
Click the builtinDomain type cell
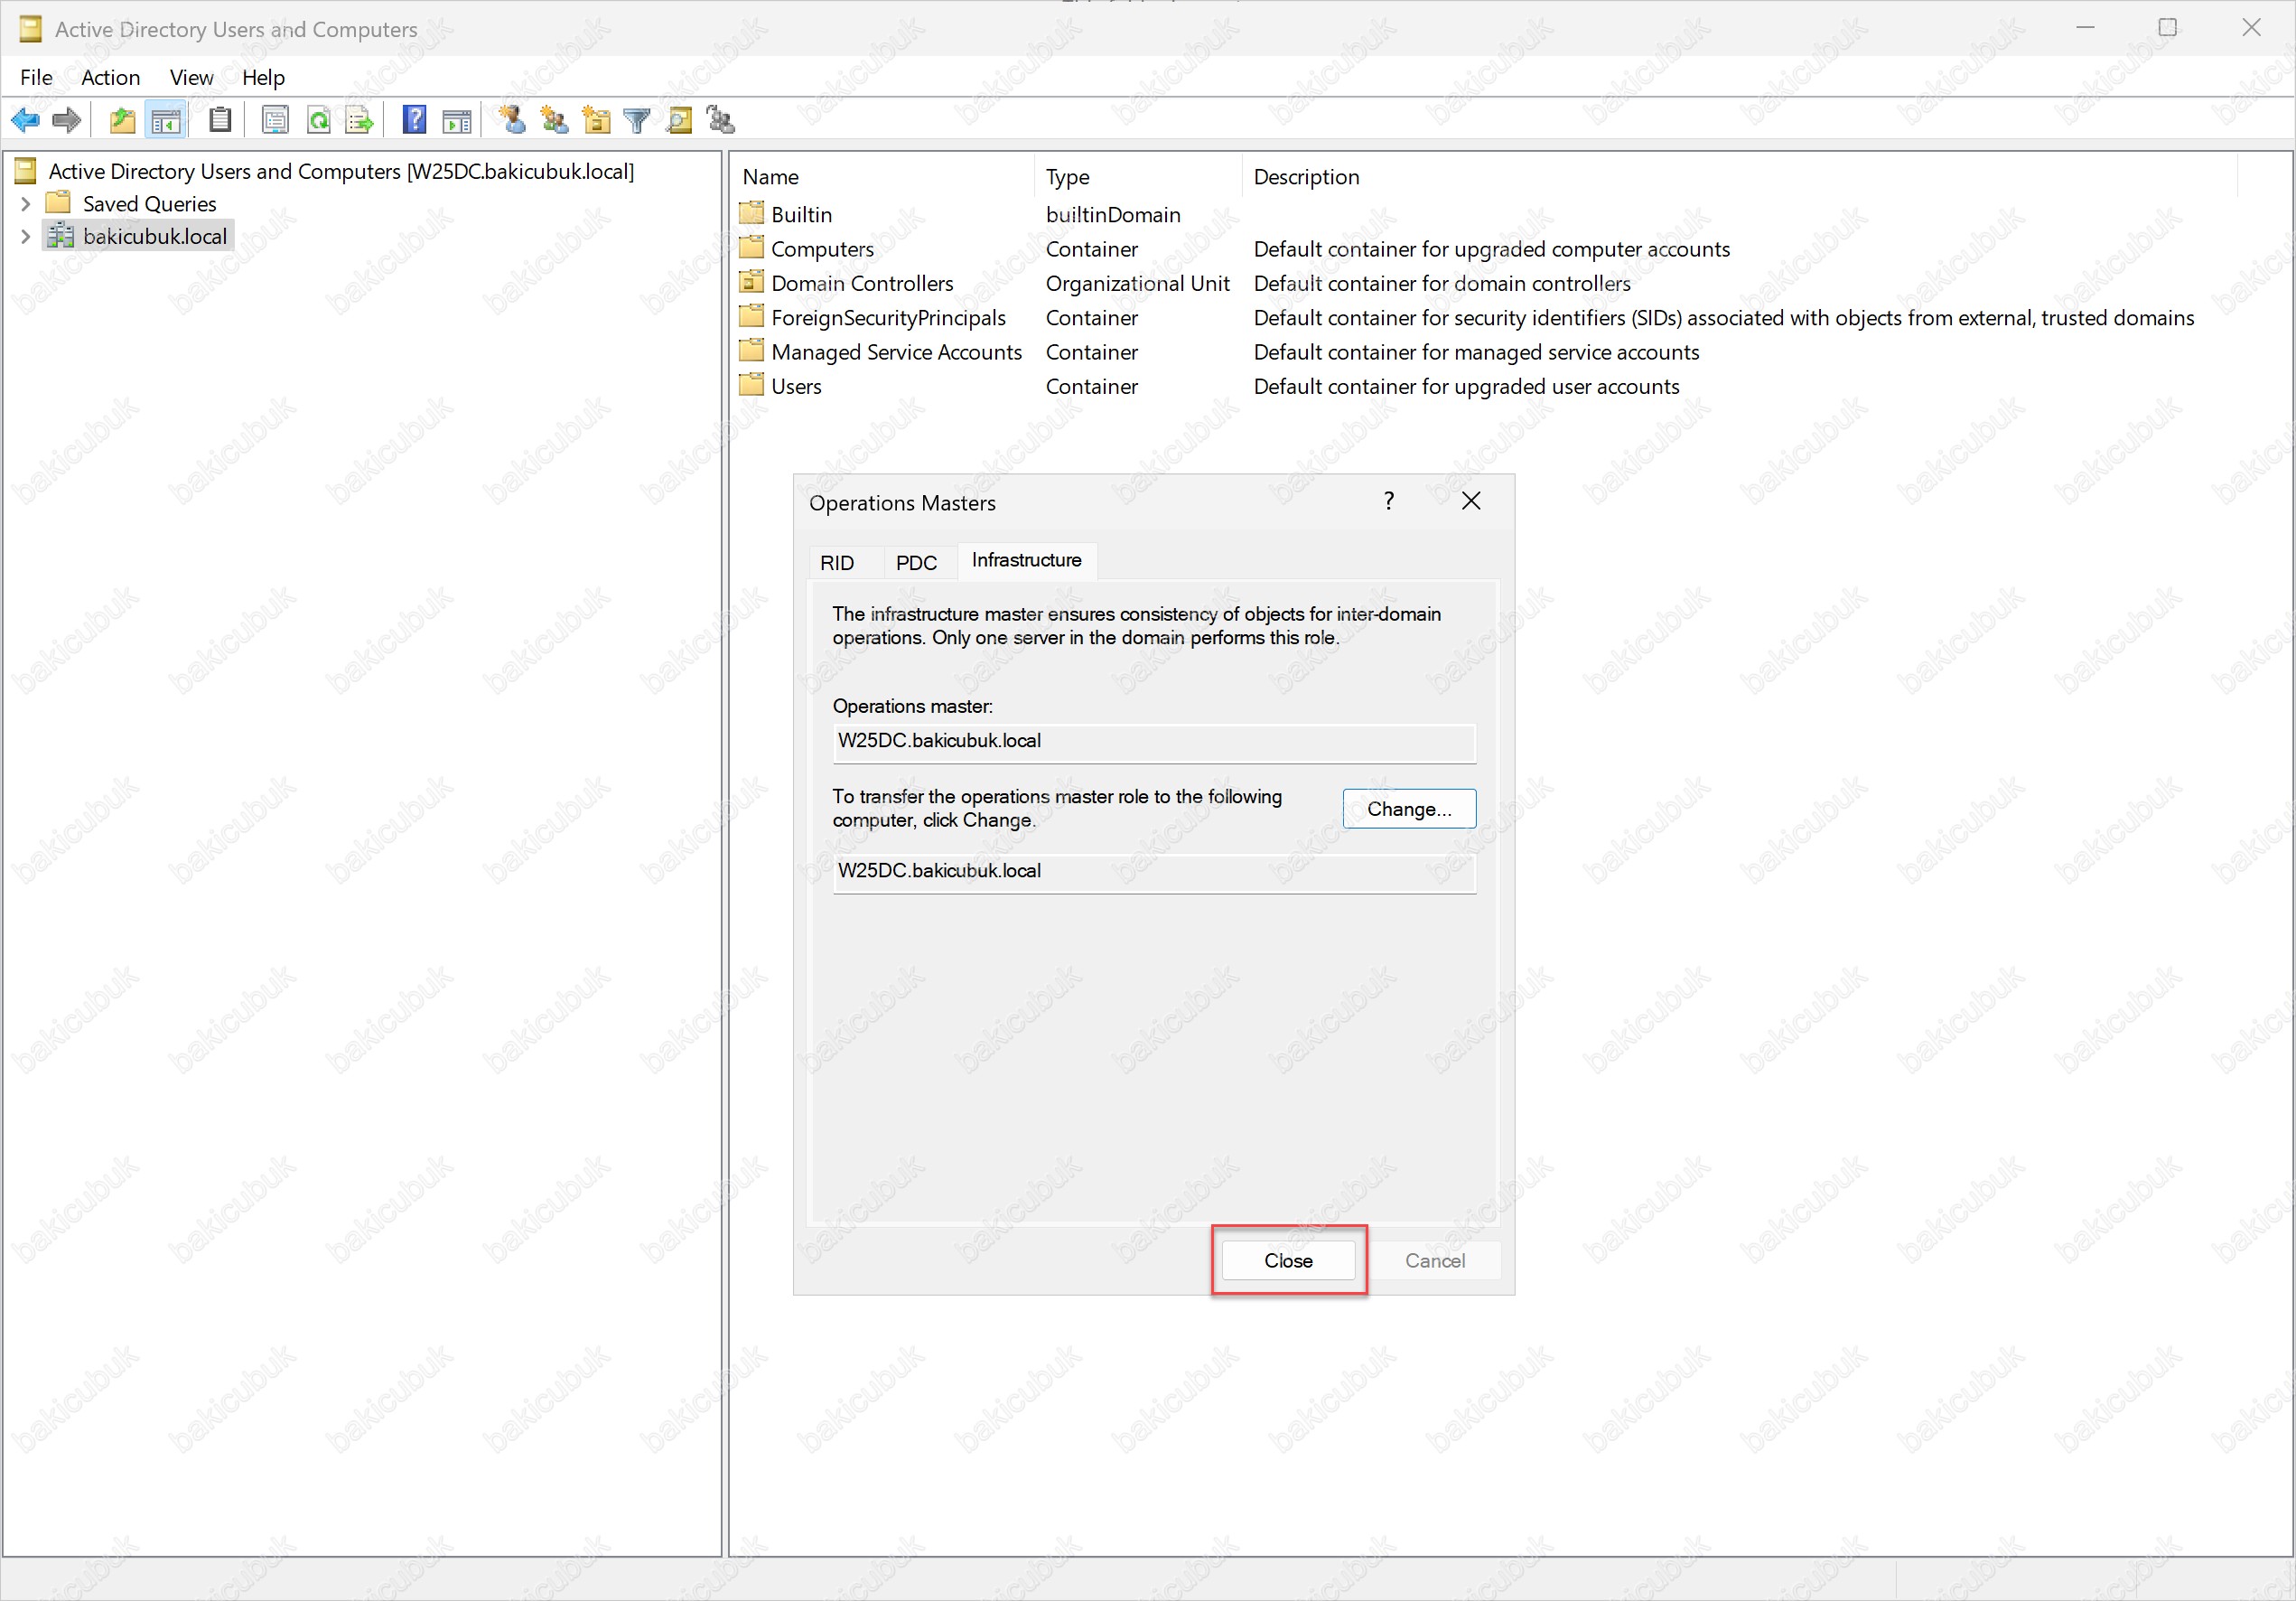(x=1113, y=215)
